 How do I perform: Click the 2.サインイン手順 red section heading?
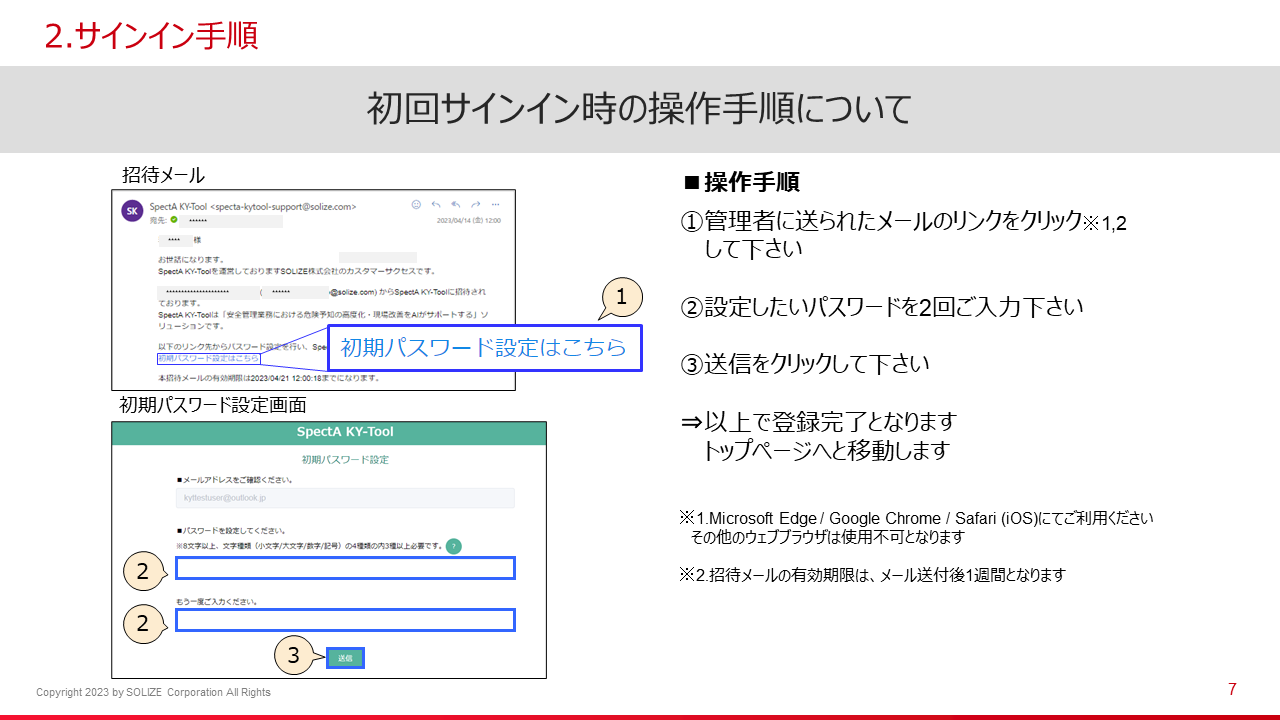click(x=151, y=35)
